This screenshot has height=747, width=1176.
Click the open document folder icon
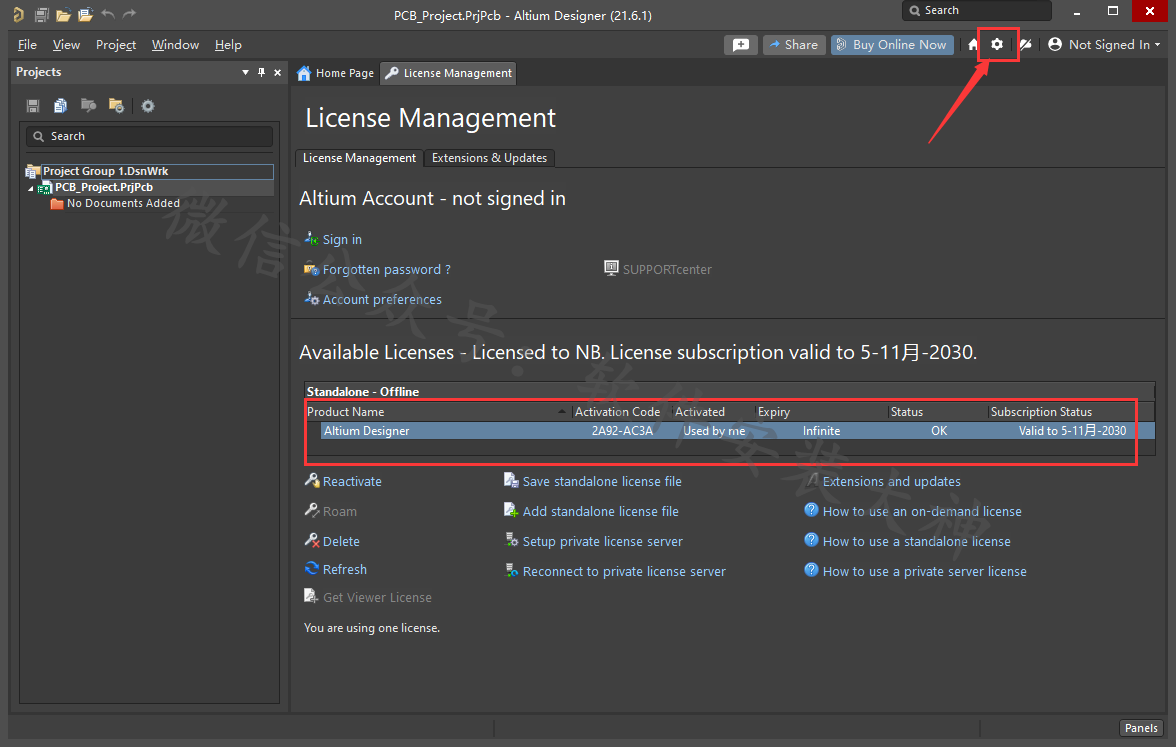[x=86, y=14]
